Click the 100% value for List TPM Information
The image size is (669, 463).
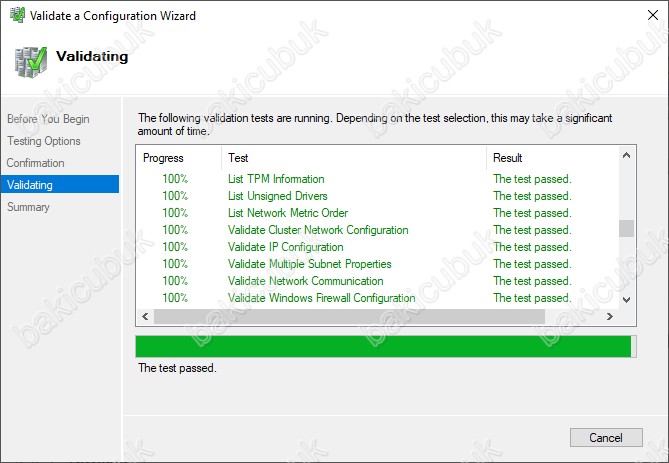175,179
